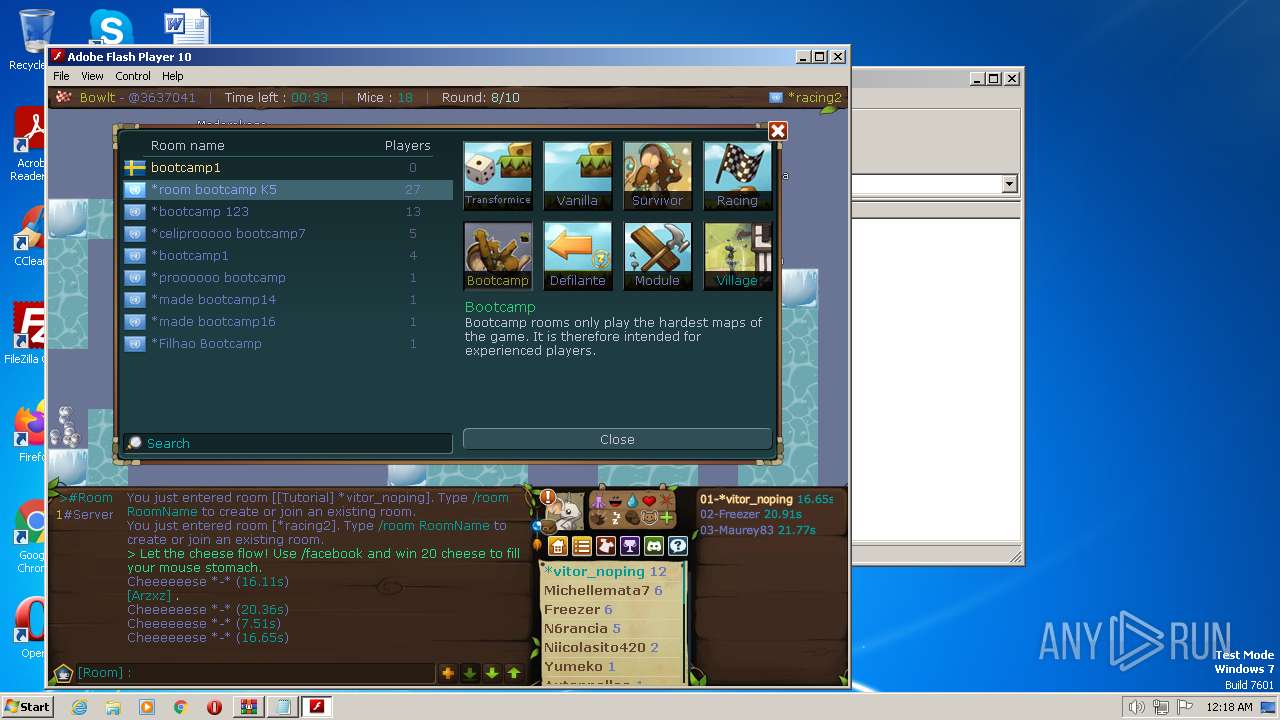
Task: Use the sleeping Zz emote
Action: click(x=616, y=518)
